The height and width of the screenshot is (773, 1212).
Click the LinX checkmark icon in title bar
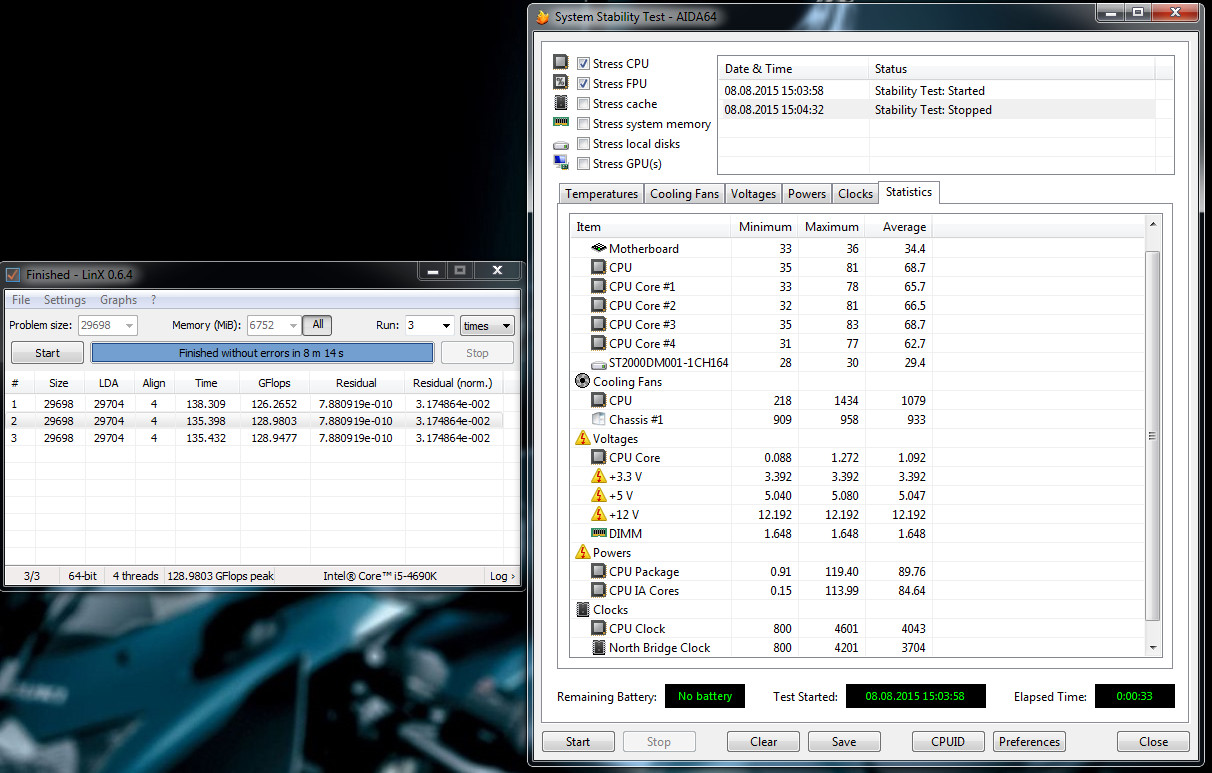tap(13, 274)
